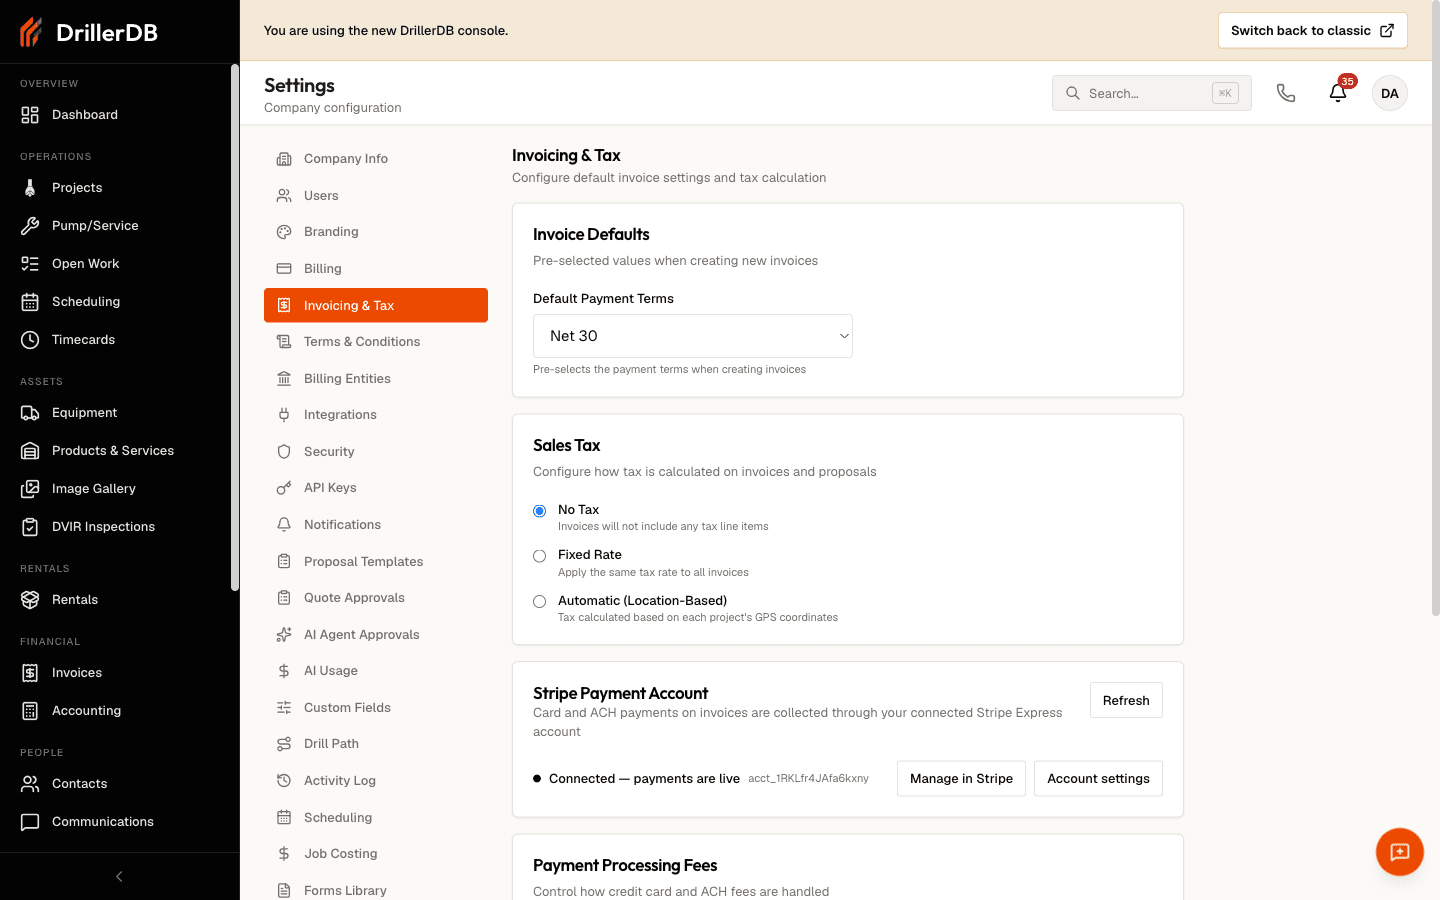Select the No Tax radio option
1440x900 pixels.
[540, 511]
